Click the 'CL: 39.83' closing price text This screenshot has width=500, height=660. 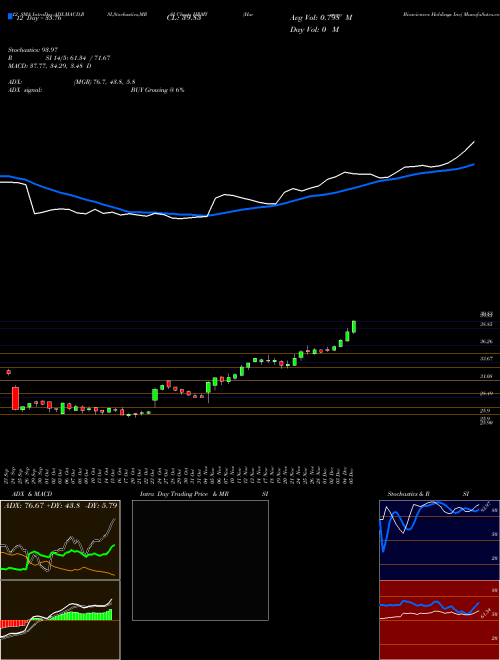(184, 18)
